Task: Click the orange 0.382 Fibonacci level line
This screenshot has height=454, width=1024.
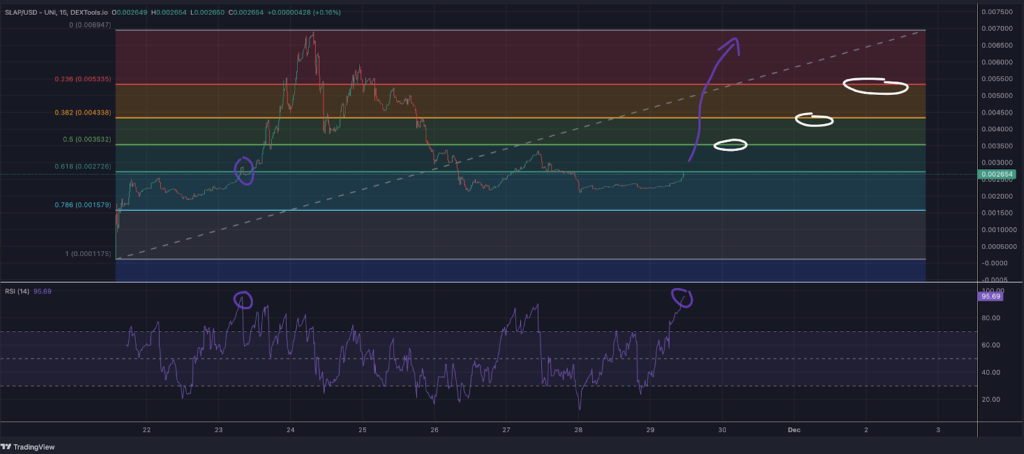Action: point(520,118)
